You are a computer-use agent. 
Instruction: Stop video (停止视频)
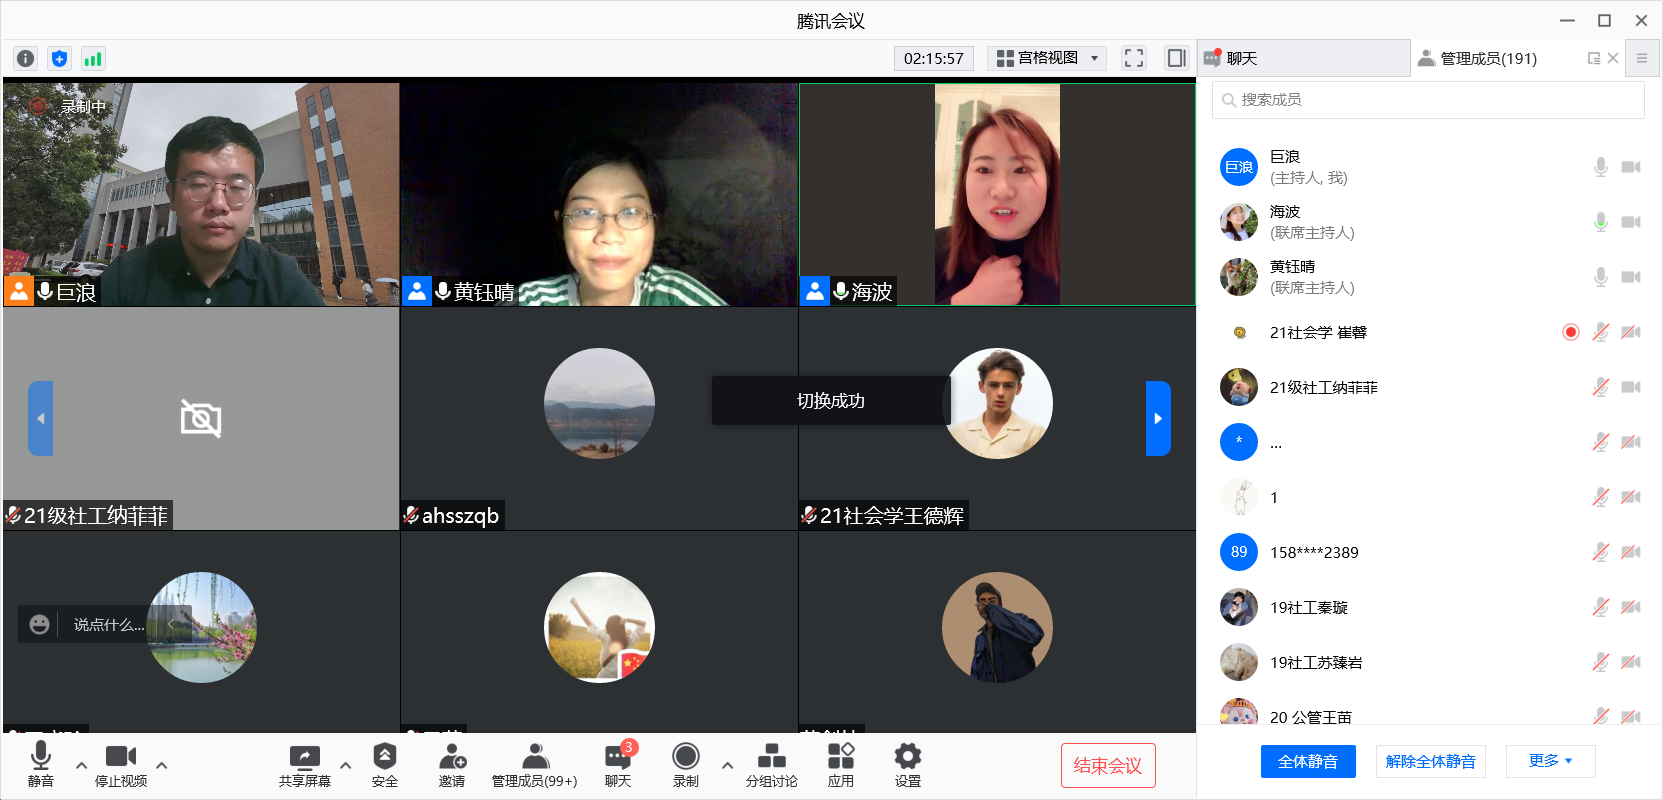[121, 765]
